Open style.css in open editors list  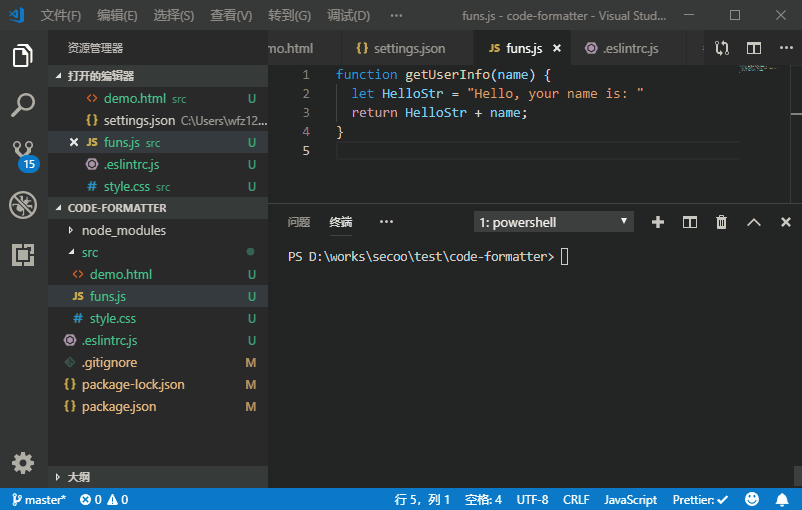[158, 186]
